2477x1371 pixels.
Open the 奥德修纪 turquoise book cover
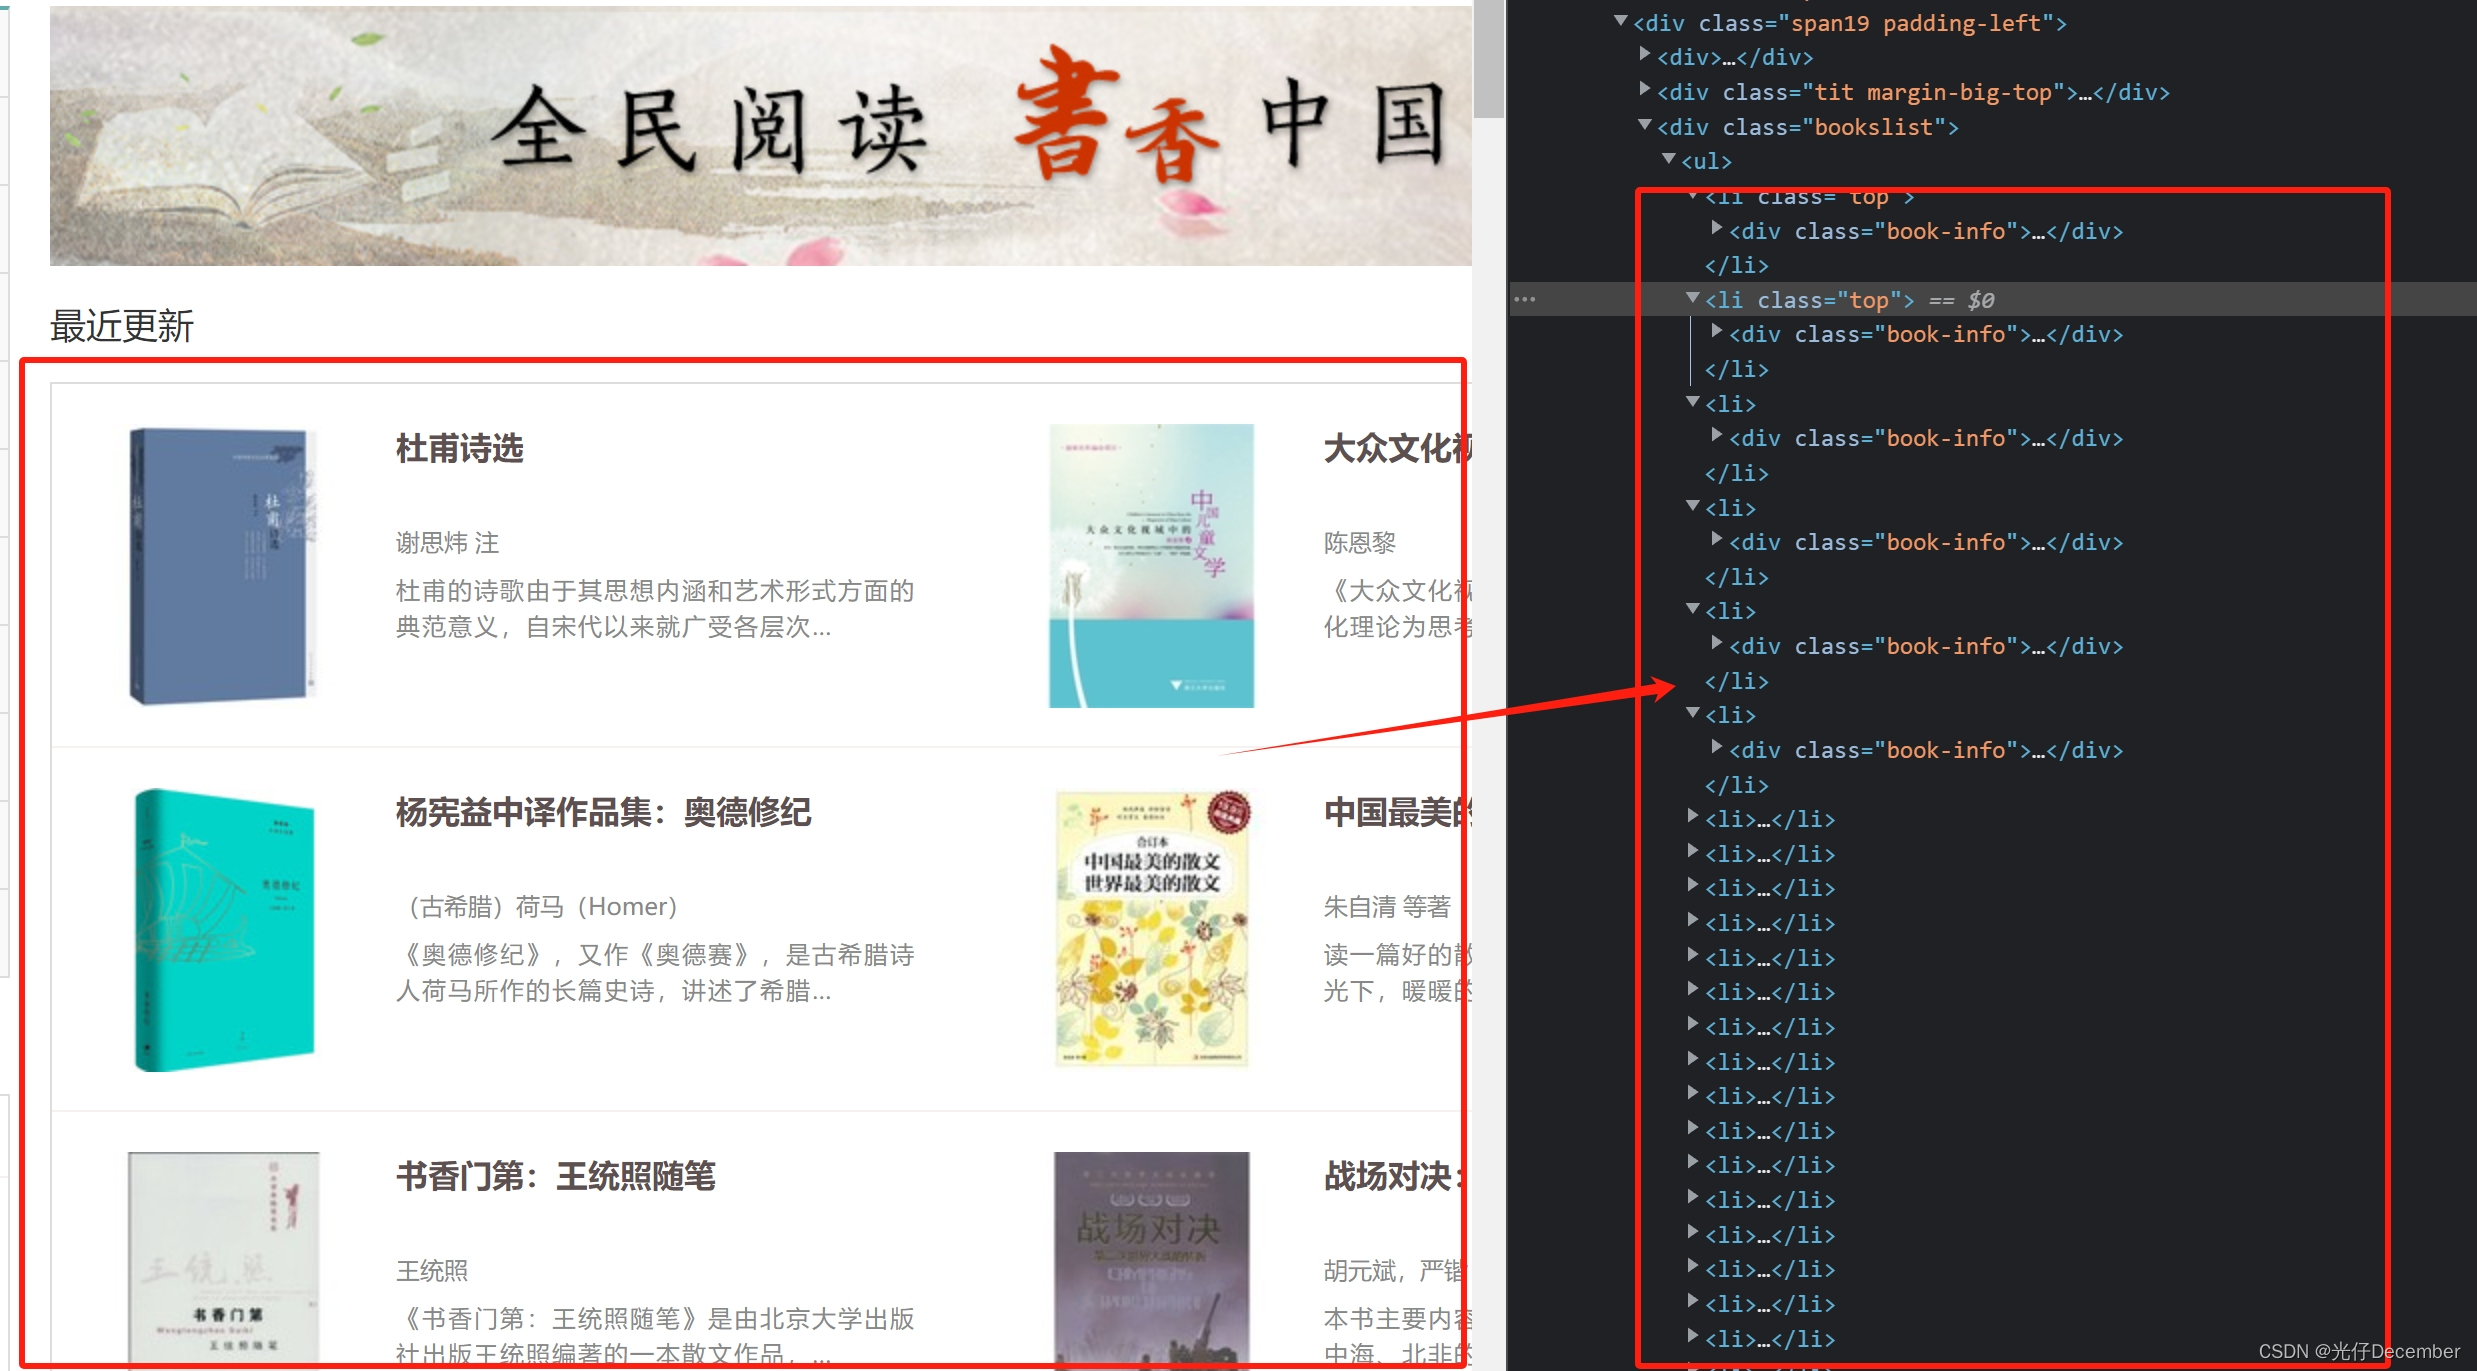(x=224, y=930)
